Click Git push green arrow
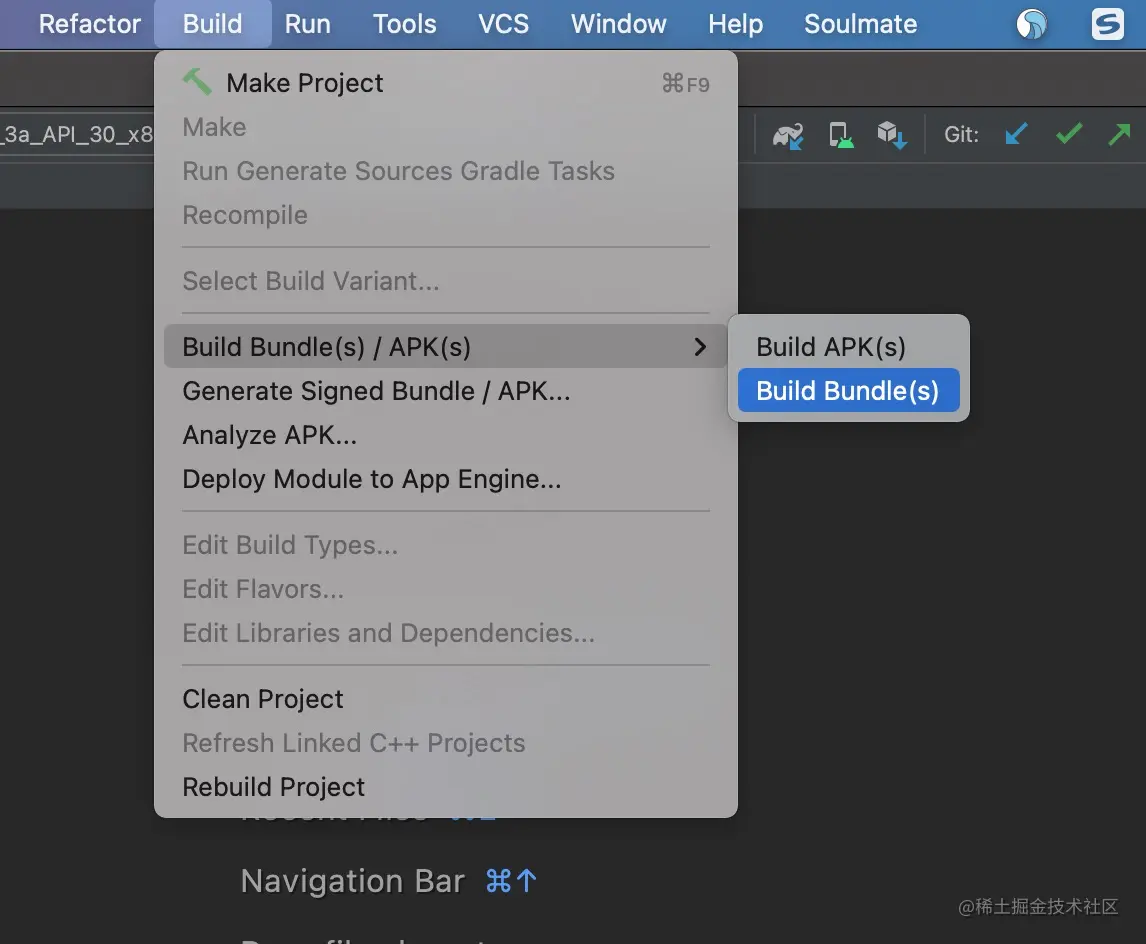Screen dimensions: 1146x944 1119,134
